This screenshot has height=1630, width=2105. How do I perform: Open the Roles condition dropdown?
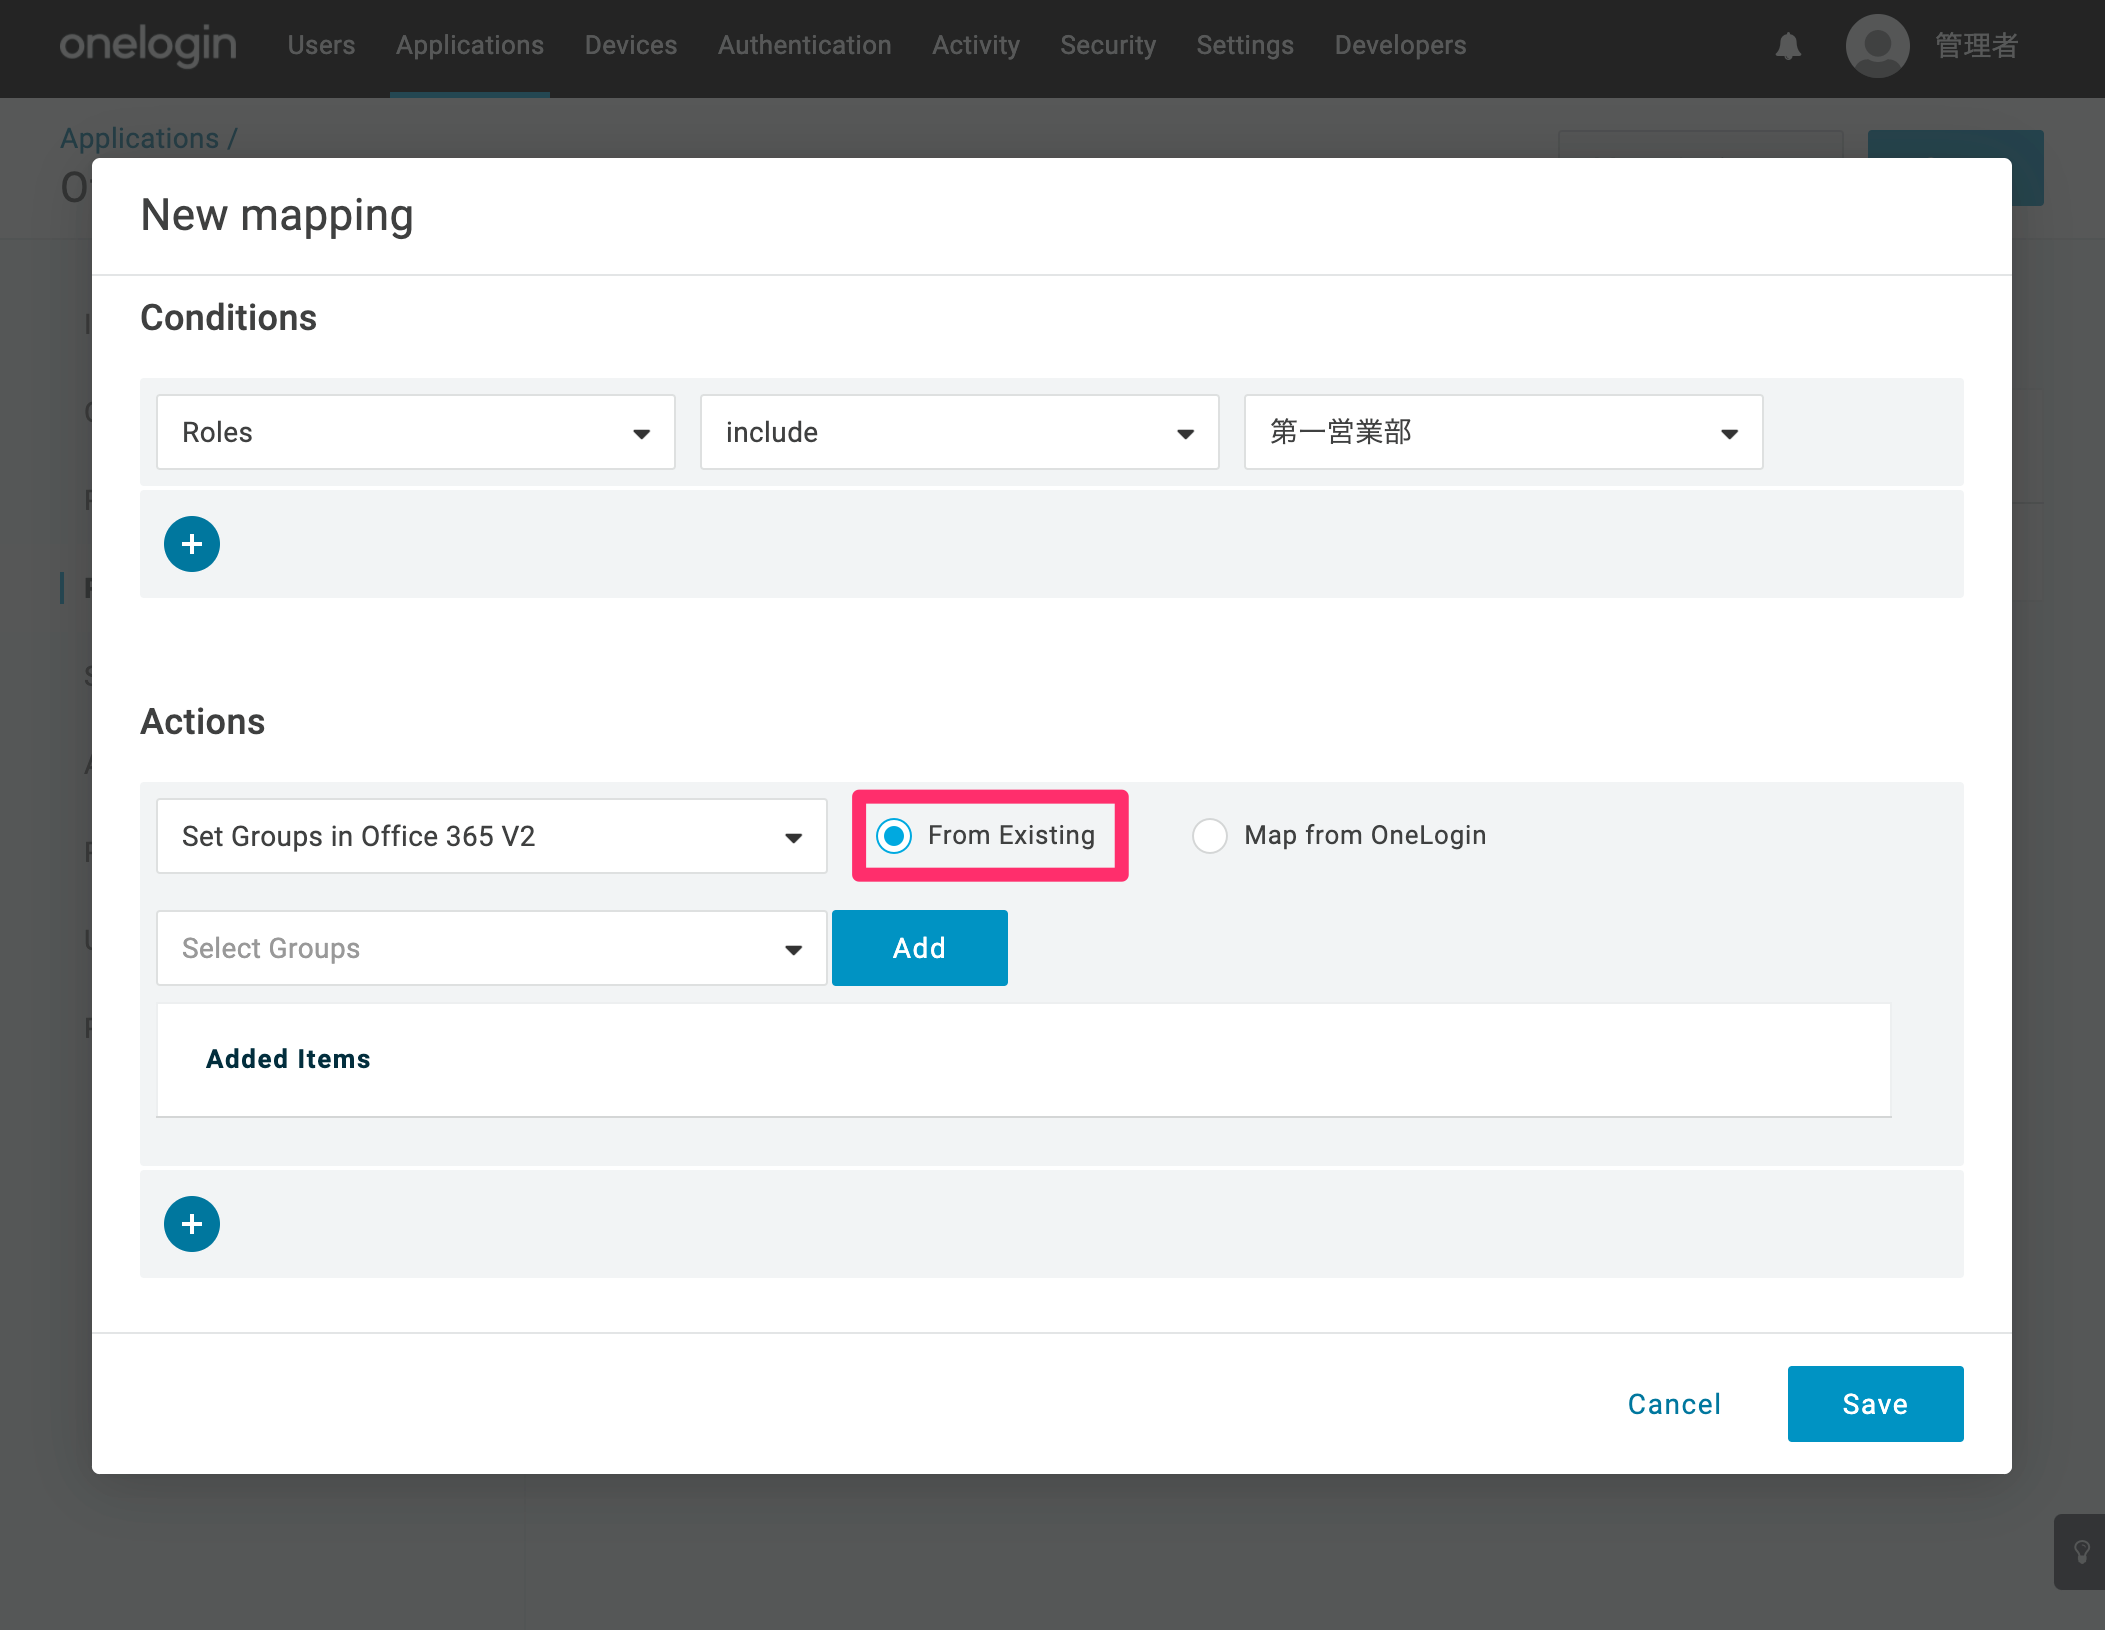point(416,432)
